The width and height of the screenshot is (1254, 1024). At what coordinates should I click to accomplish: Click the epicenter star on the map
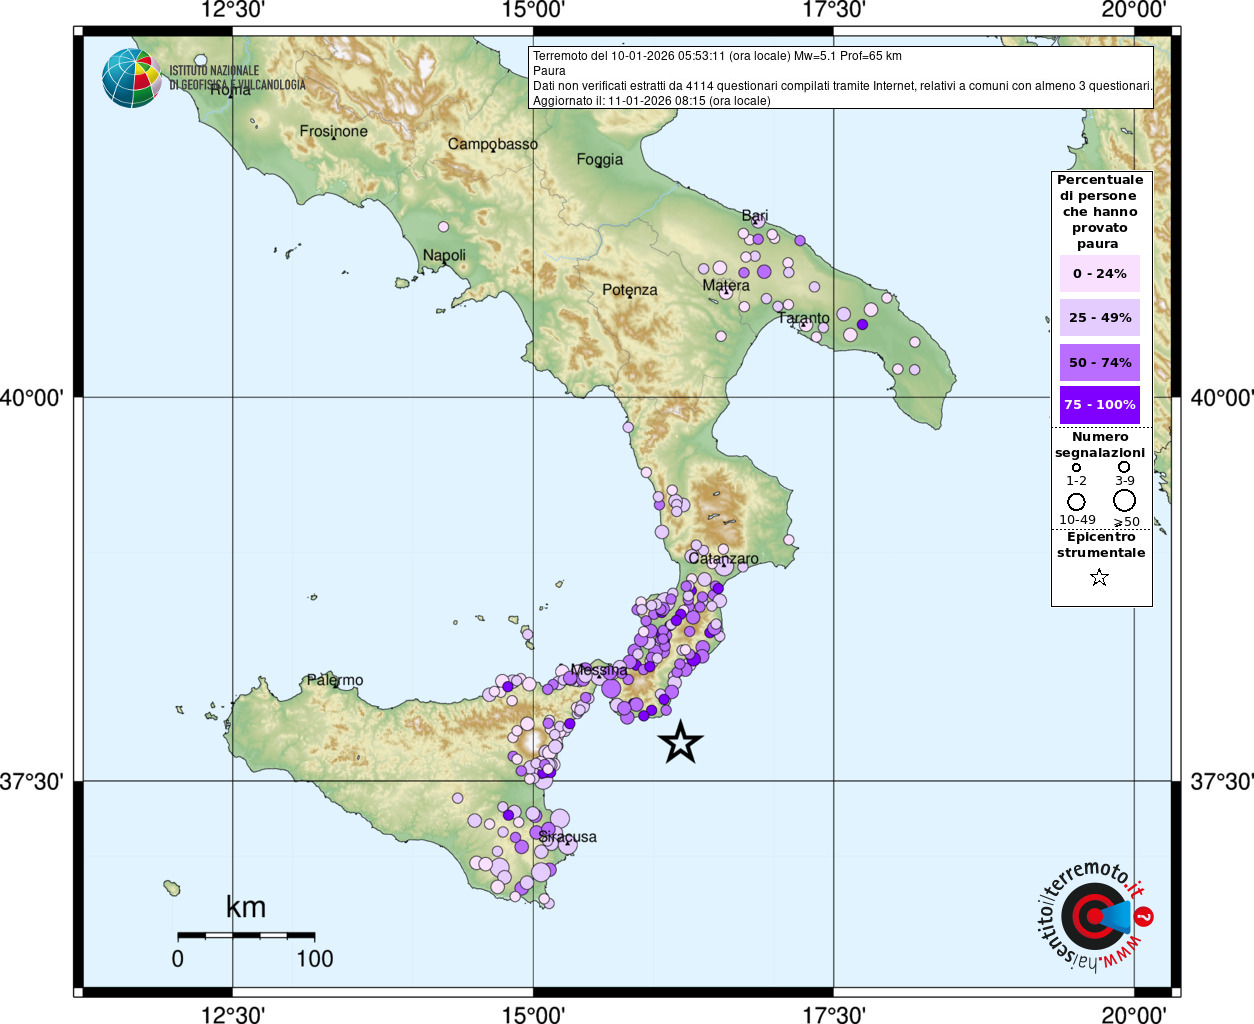coord(681,742)
